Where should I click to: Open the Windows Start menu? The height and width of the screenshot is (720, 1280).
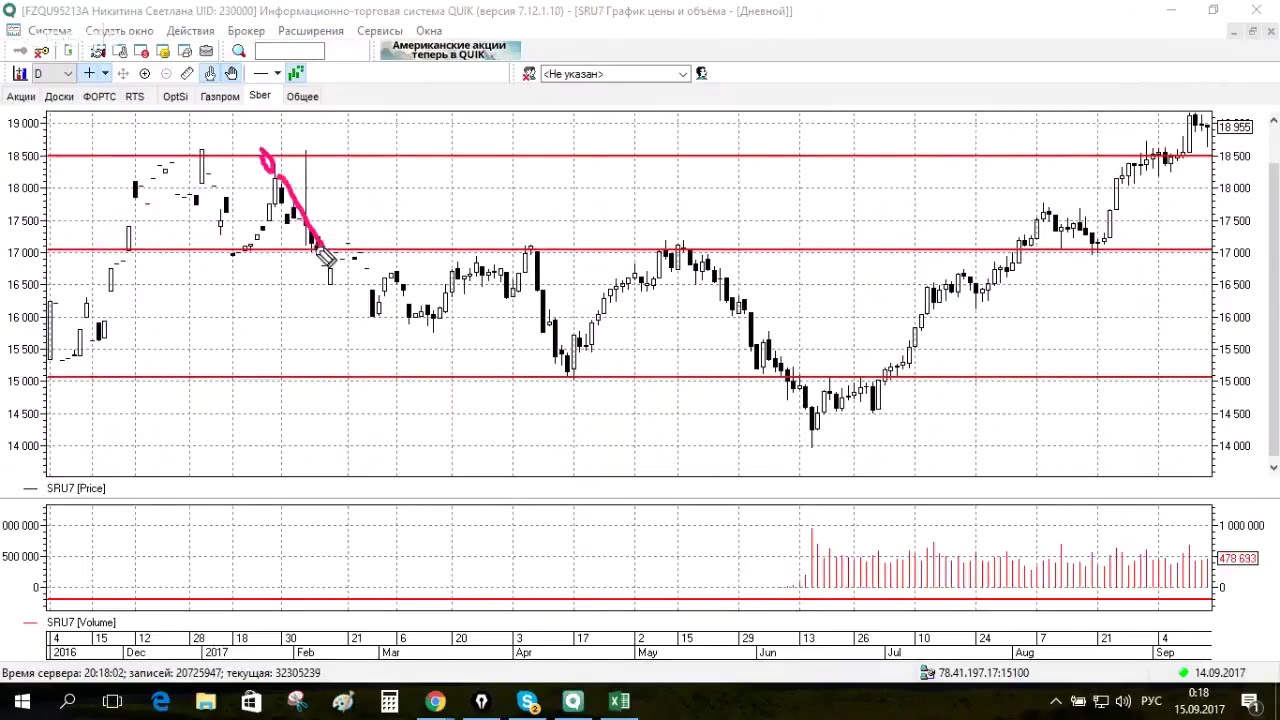click(x=22, y=702)
